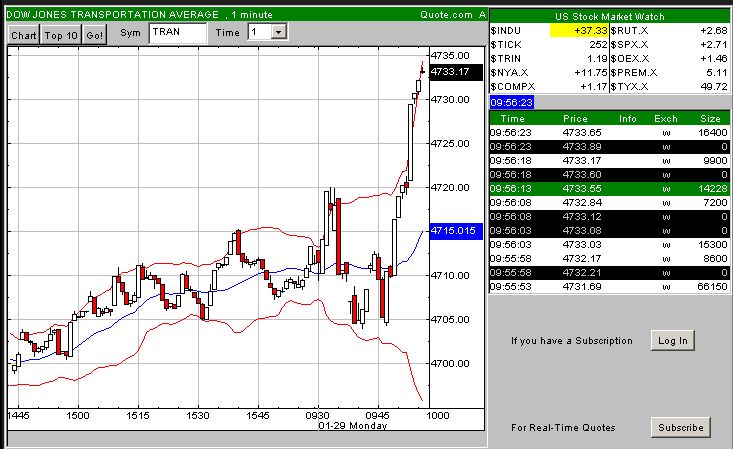
Task: Click the Quote.com label in chart header
Action: coord(446,14)
